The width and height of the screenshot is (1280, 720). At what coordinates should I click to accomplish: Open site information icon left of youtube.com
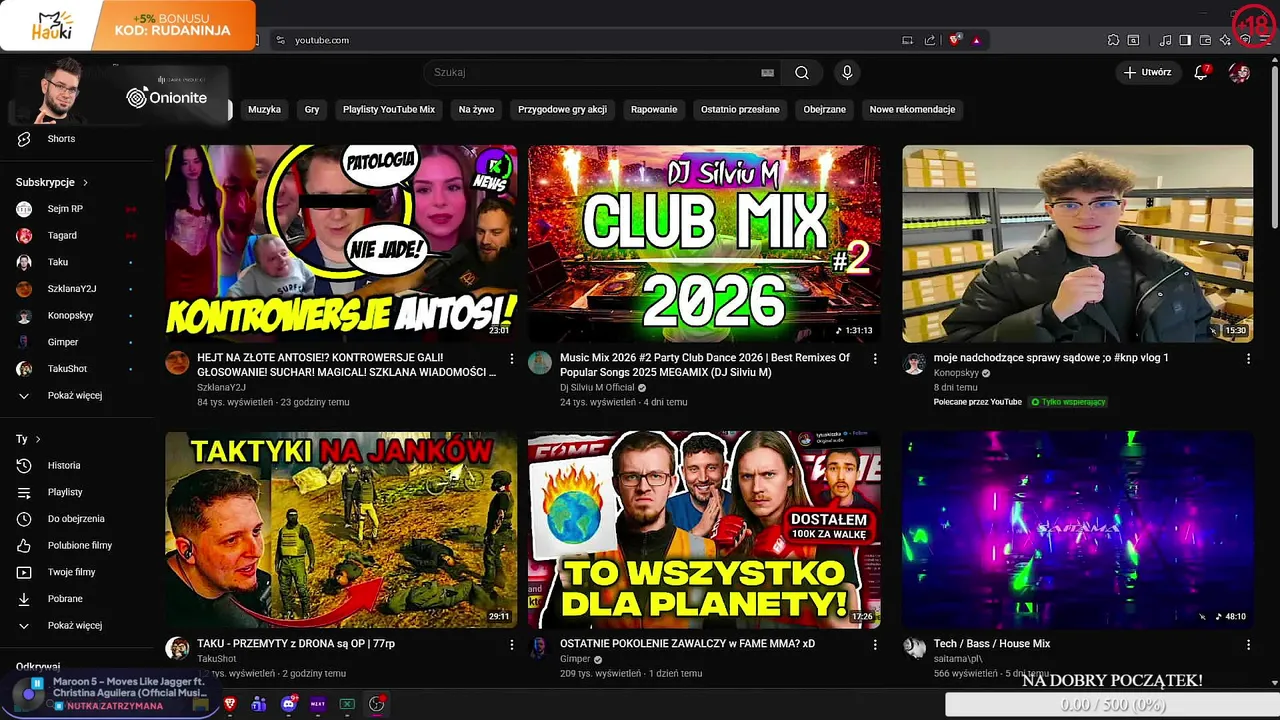(281, 40)
